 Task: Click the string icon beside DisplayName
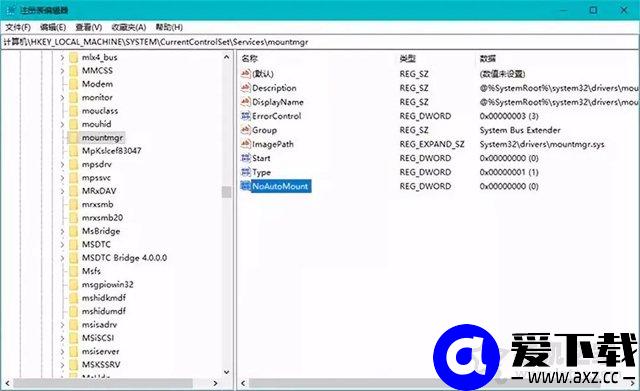[x=246, y=102]
